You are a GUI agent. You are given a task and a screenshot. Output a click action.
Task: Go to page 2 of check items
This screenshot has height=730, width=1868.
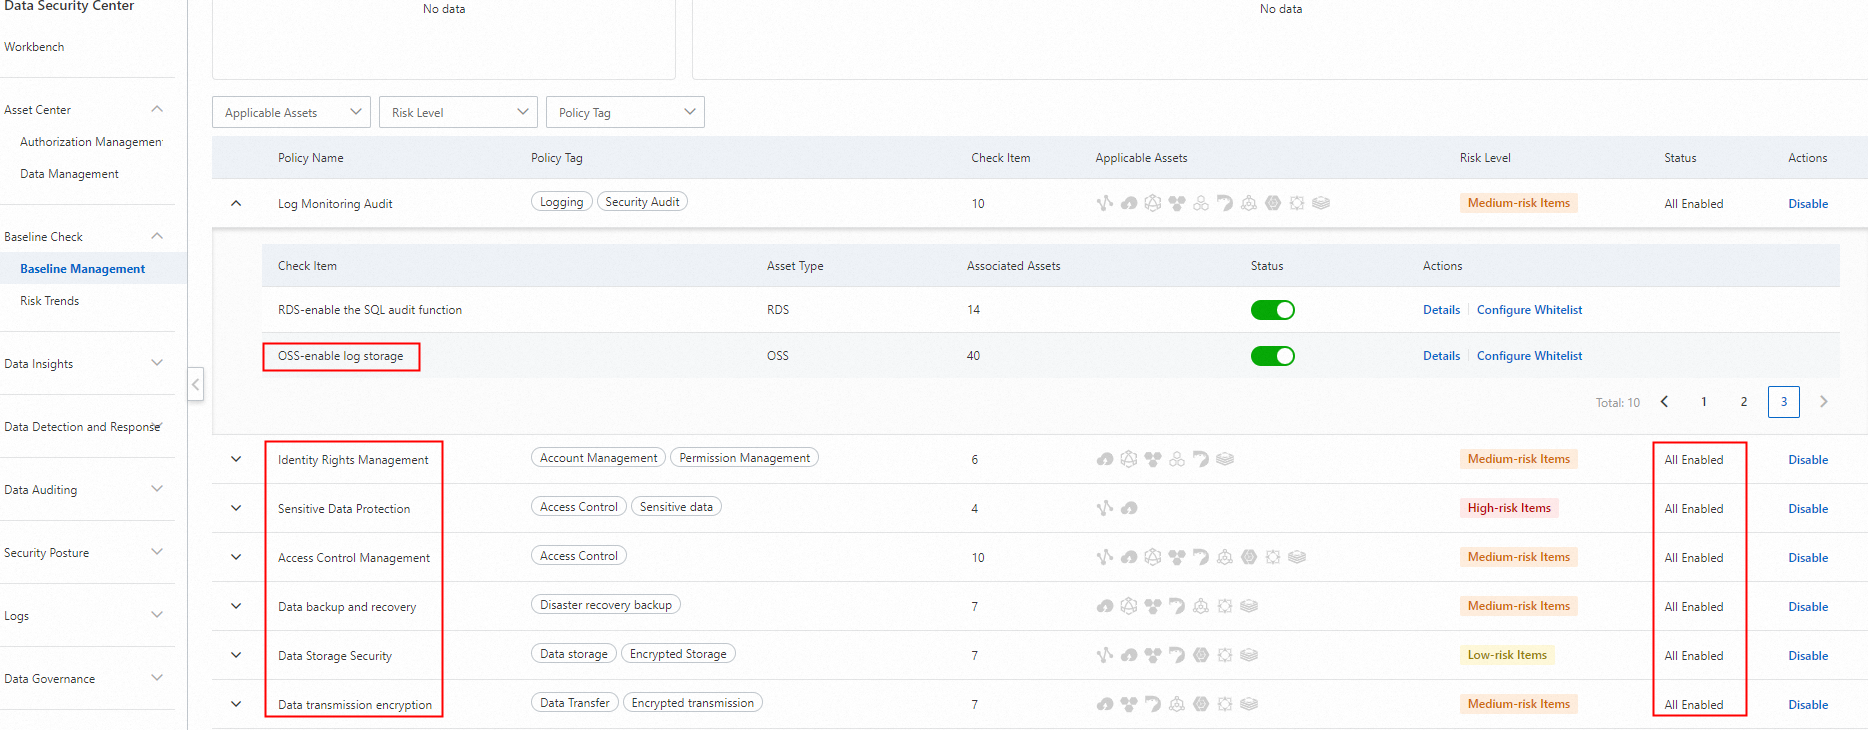(1743, 402)
